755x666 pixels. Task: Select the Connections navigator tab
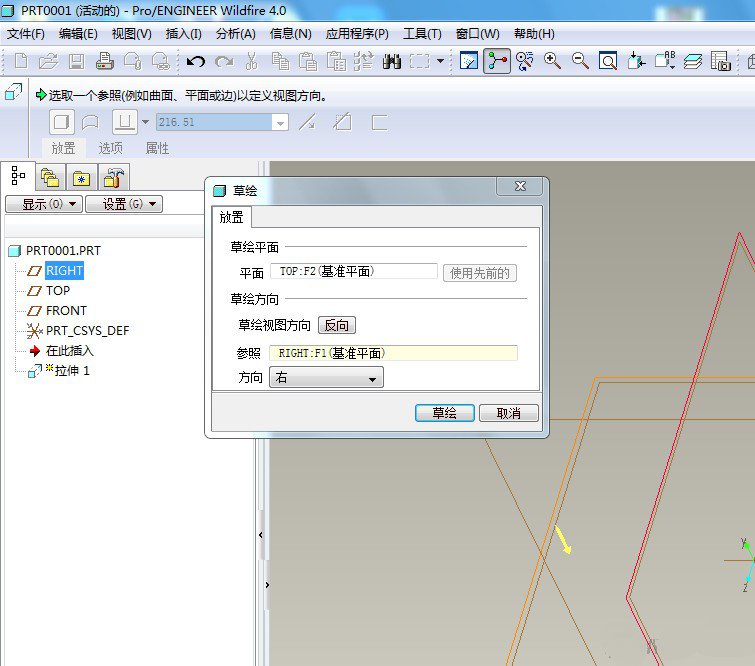pos(114,177)
